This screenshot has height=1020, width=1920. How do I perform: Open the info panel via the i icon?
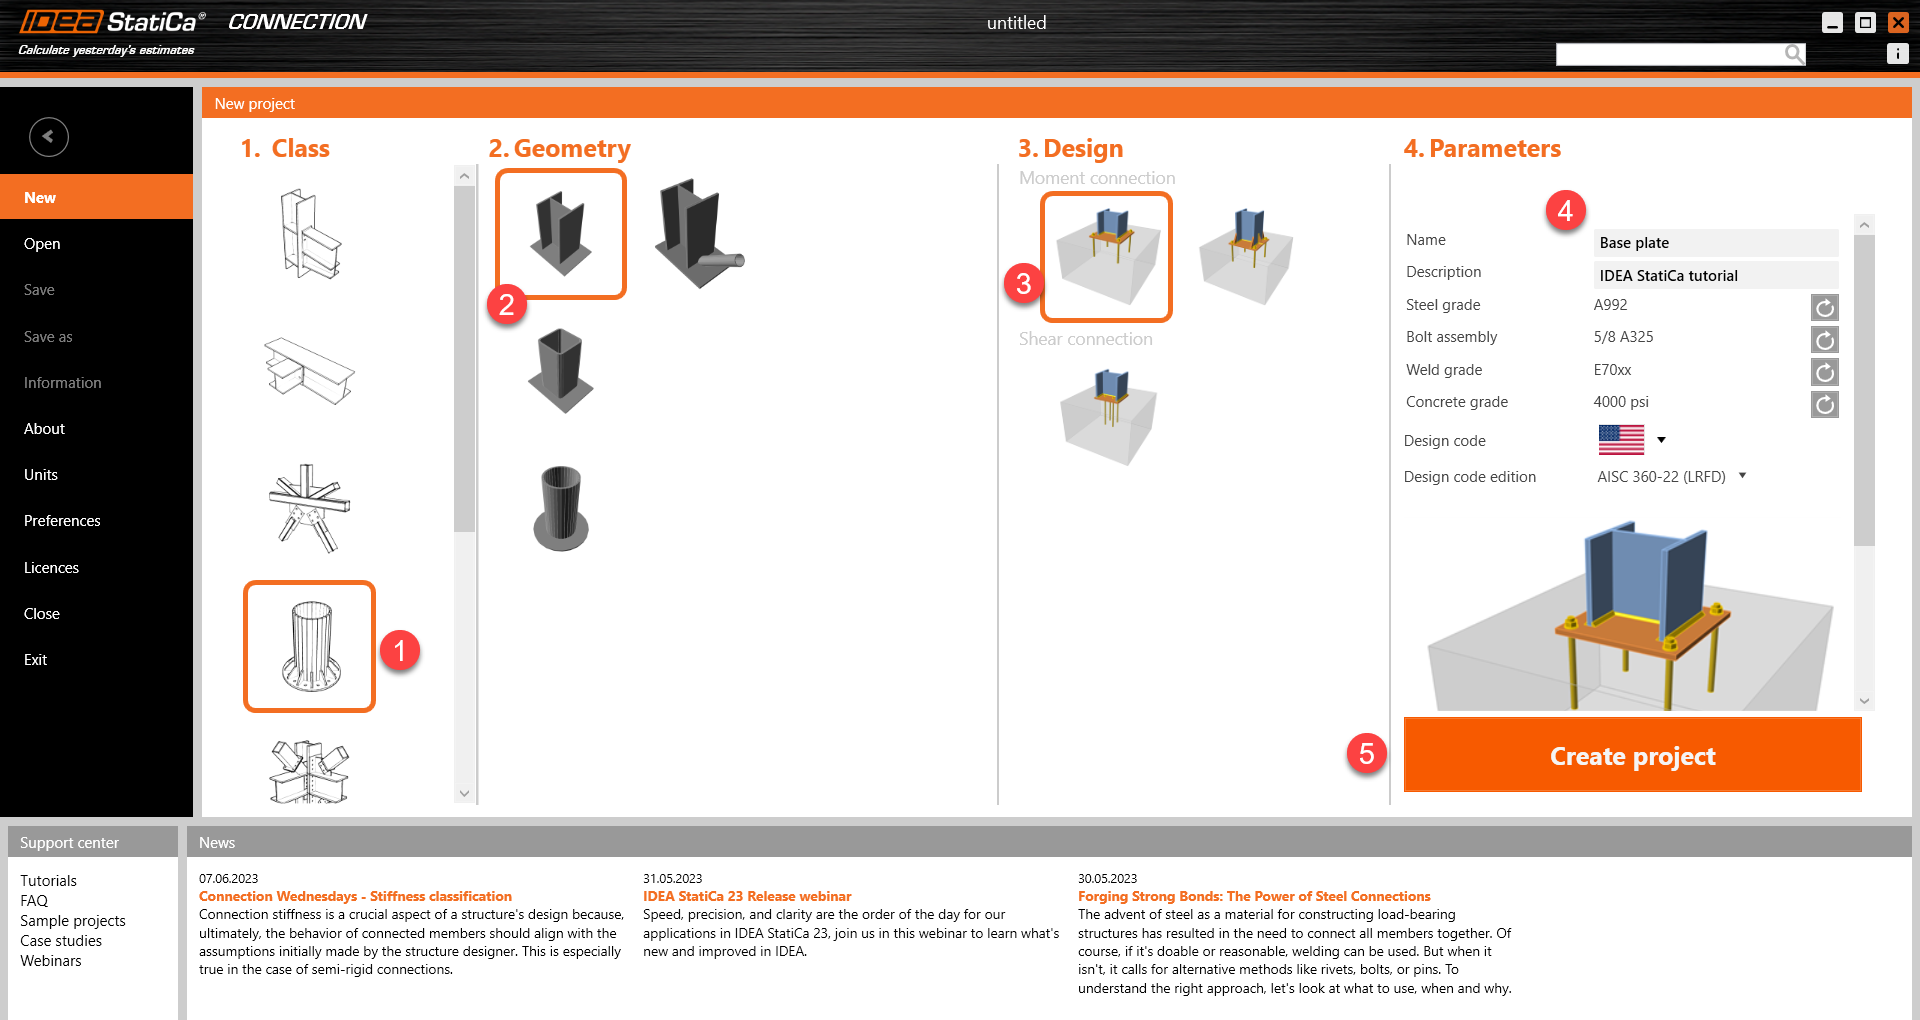pyautogui.click(x=1897, y=53)
